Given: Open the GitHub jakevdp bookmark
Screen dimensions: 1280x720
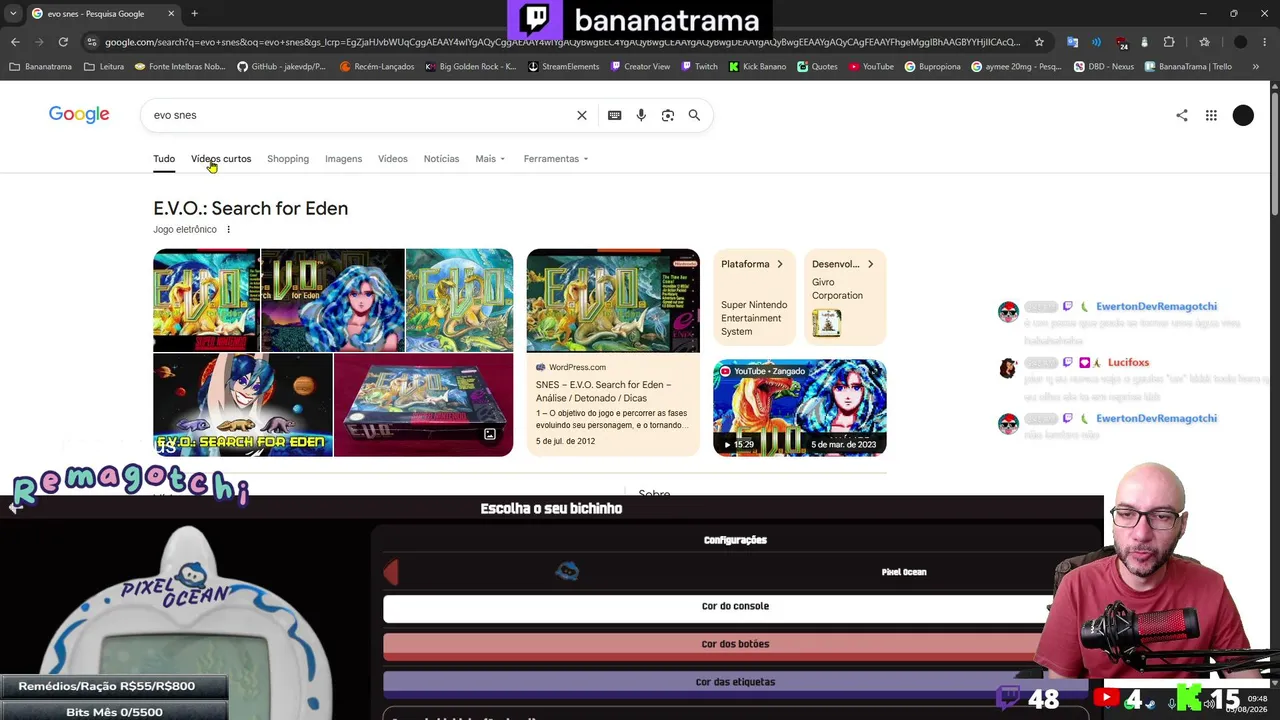Looking at the screenshot, I should (282, 67).
